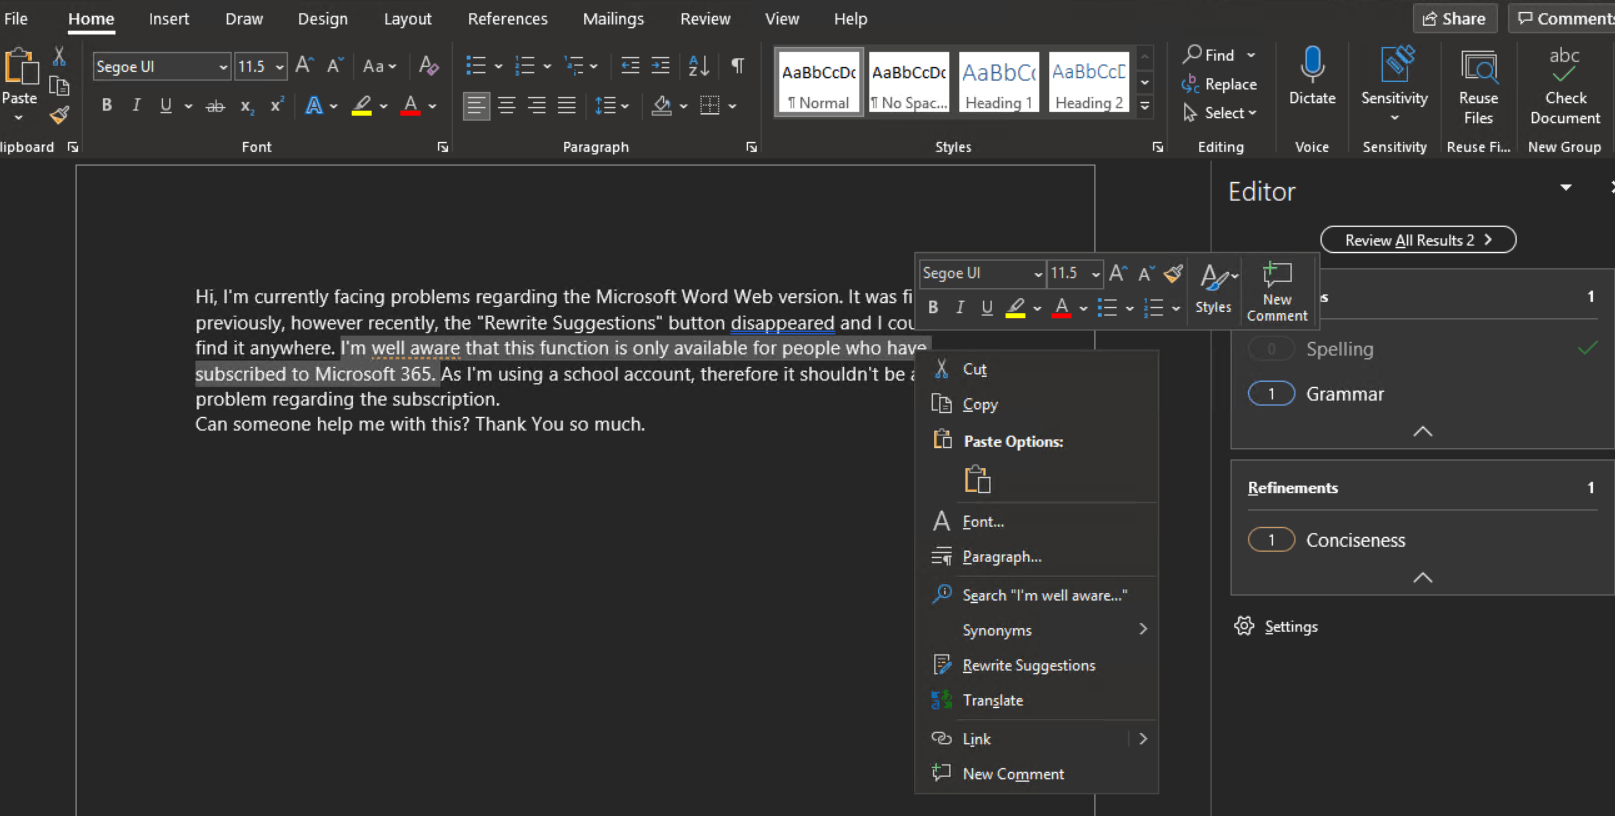This screenshot has height=816, width=1615.
Task: Choose Rewrite Suggestions from context menu
Action: tap(1028, 665)
